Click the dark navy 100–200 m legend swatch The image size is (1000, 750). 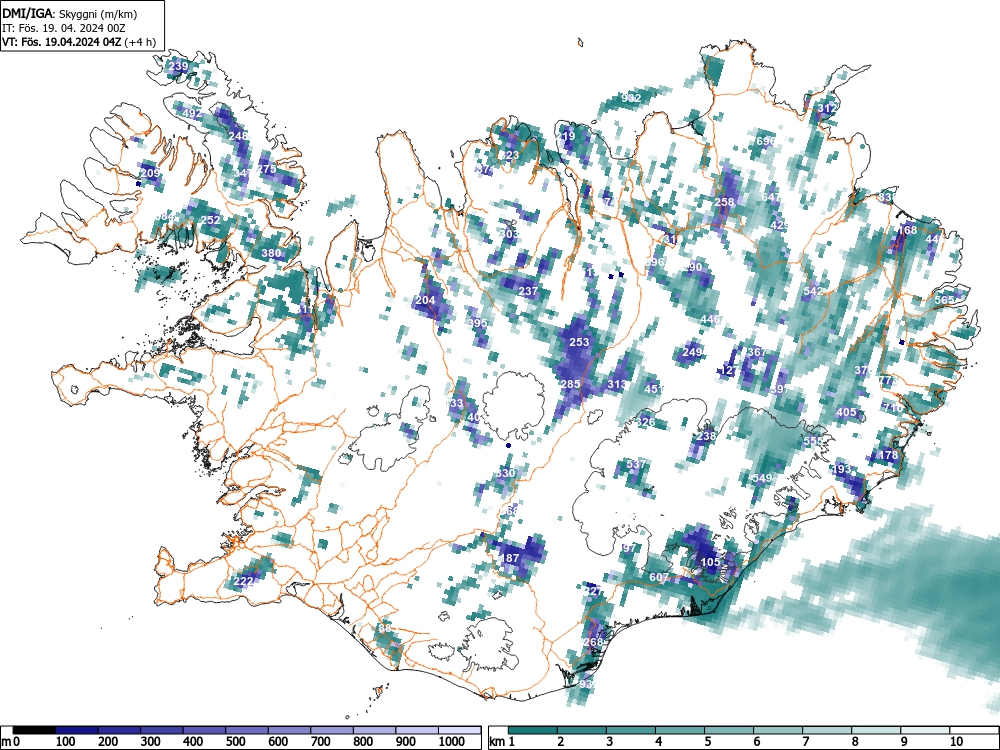click(x=77, y=730)
